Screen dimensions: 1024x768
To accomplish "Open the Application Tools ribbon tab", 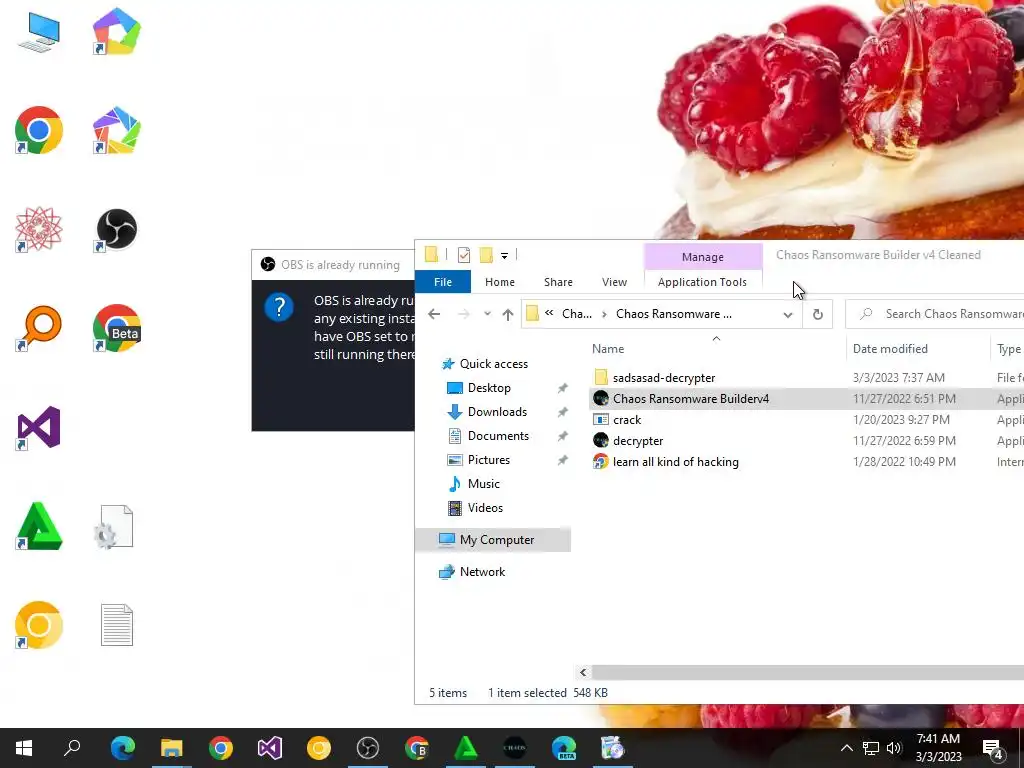I will click(702, 282).
